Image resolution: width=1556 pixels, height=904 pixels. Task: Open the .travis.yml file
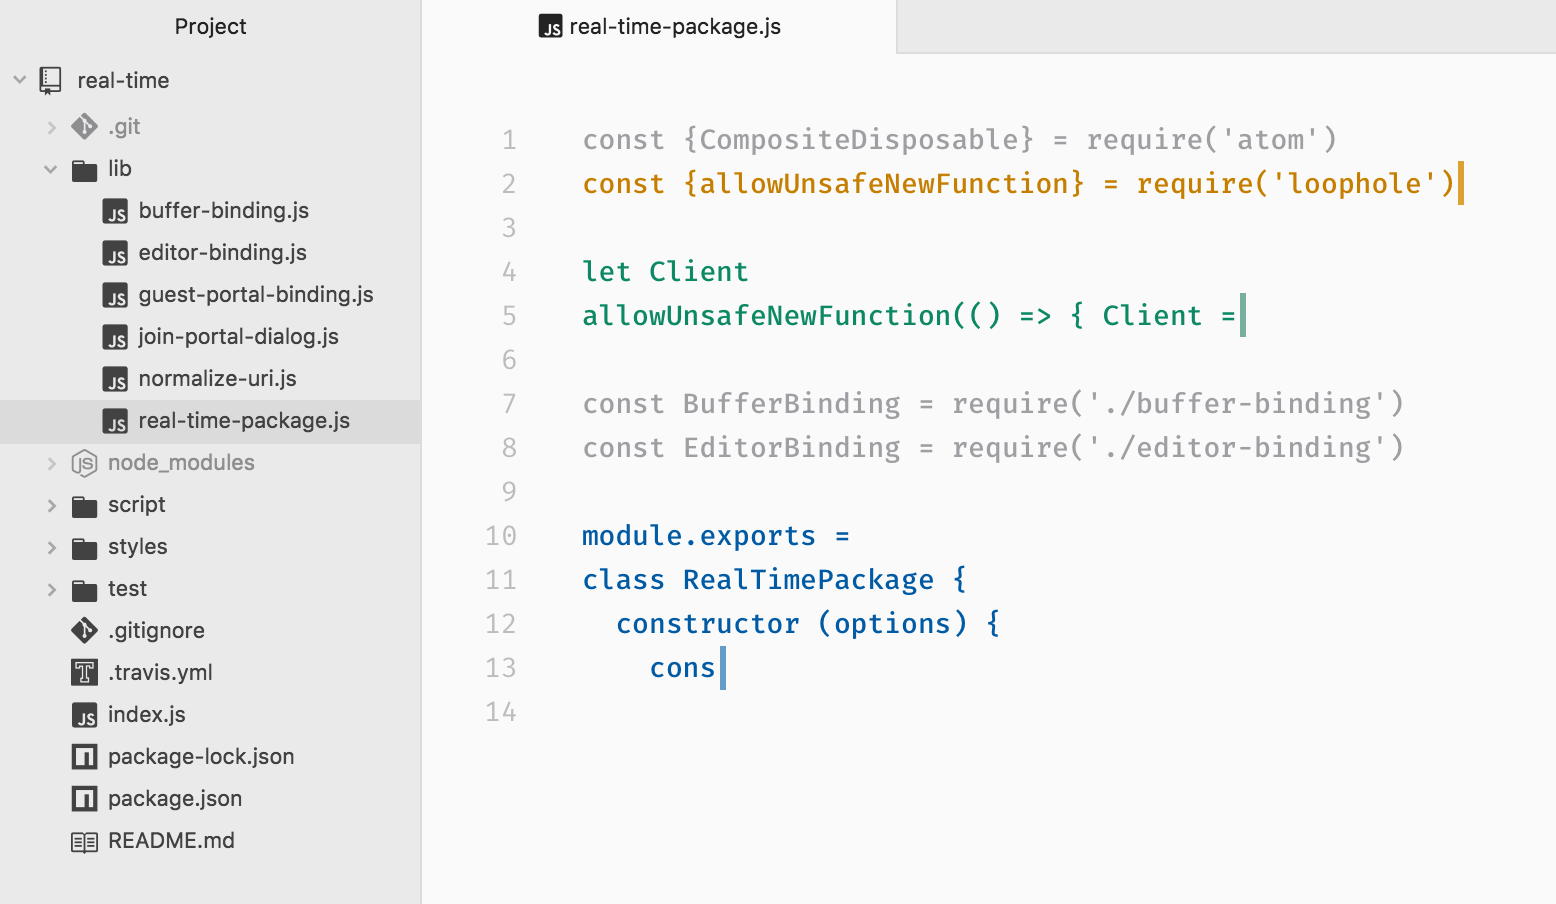(x=160, y=672)
